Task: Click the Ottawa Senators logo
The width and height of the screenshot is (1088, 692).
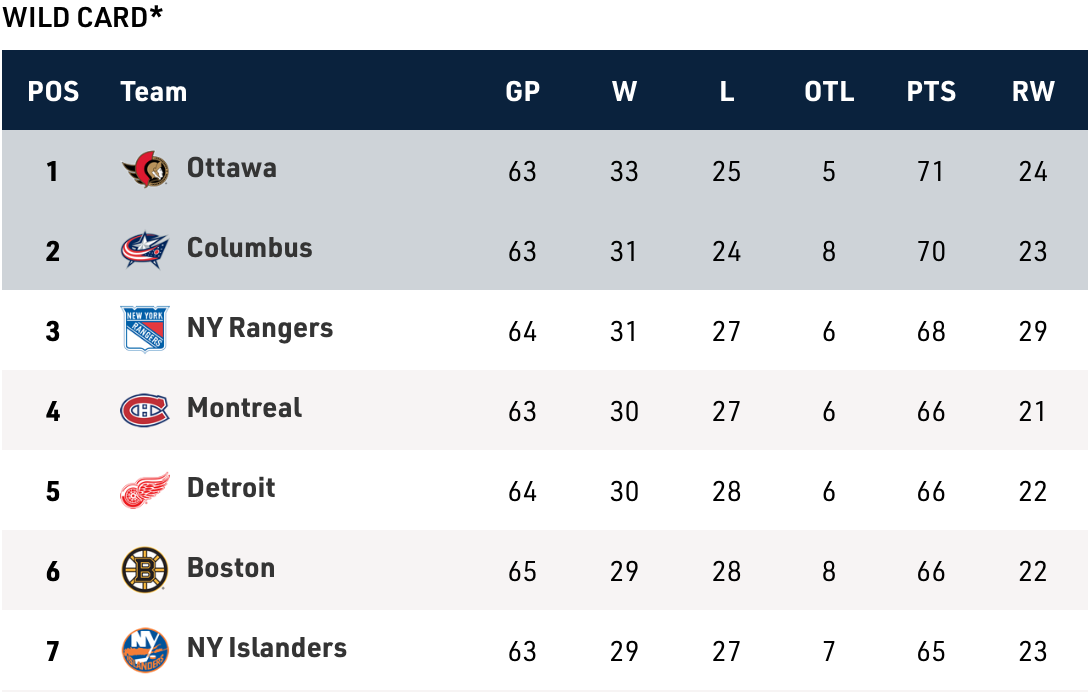Action: (x=145, y=170)
